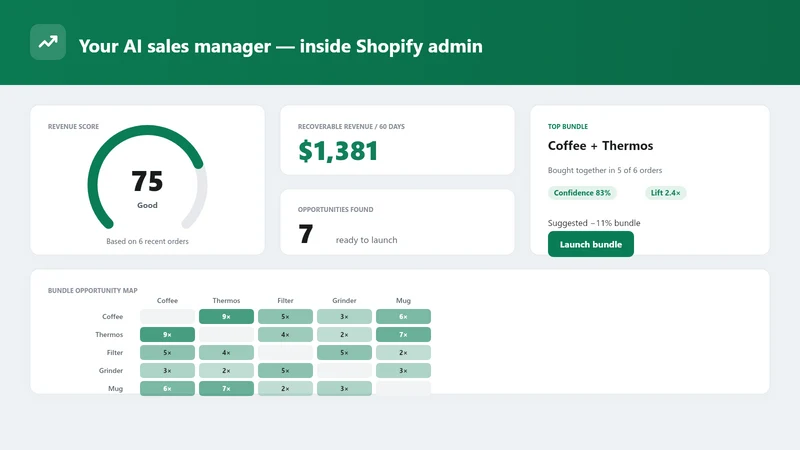Viewport: 800px width, 450px height.
Task: Click the TOP BUNDLE label
Action: [x=568, y=127]
